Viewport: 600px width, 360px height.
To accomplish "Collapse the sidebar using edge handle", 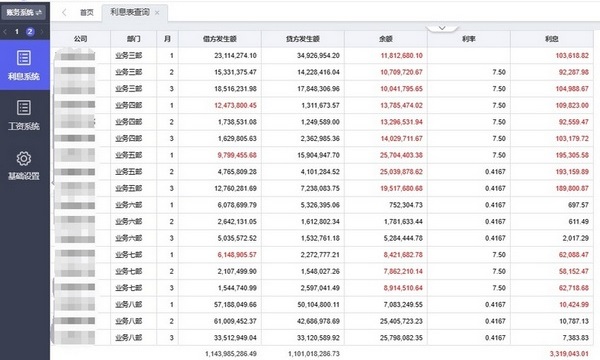I will tap(52, 183).
